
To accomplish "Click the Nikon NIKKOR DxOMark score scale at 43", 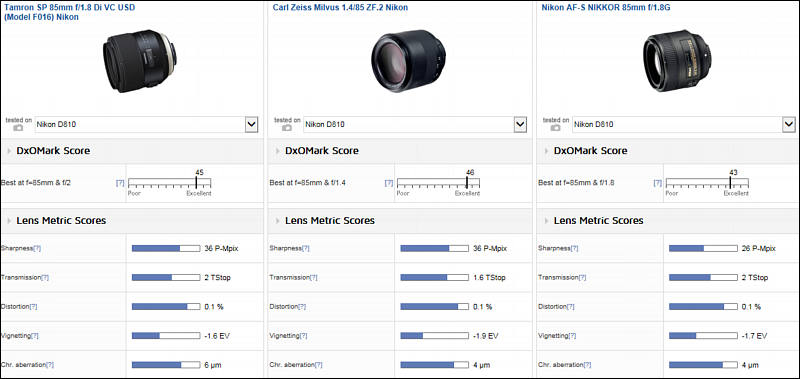I will coord(707,183).
